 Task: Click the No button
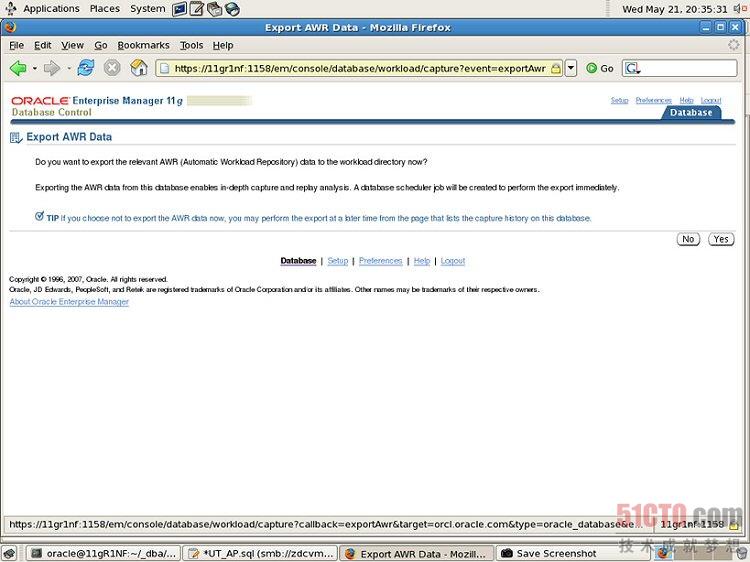(687, 239)
